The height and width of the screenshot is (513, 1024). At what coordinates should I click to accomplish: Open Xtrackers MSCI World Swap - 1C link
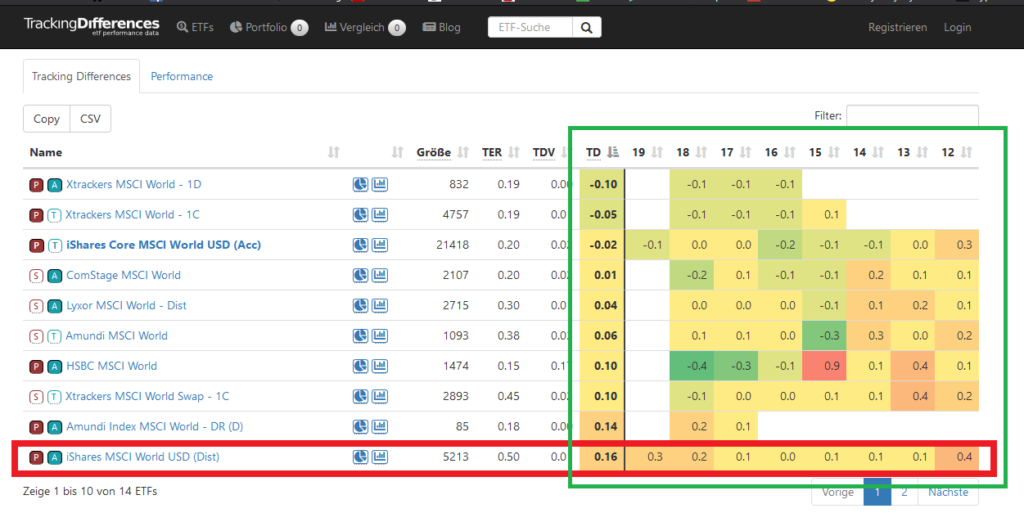[x=147, y=396]
